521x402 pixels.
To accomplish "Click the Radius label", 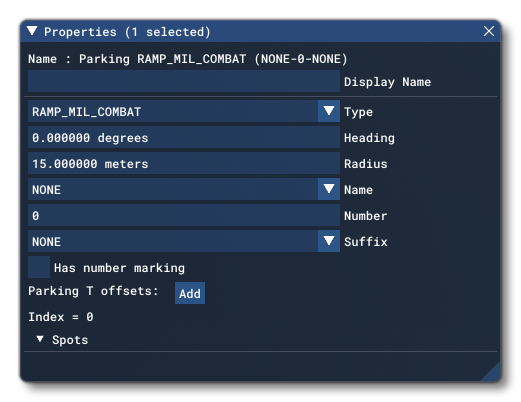I will (x=366, y=164).
